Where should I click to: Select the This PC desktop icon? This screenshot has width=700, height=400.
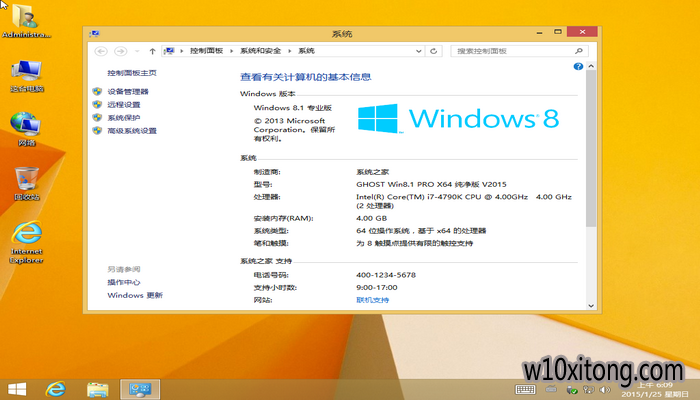27,76
